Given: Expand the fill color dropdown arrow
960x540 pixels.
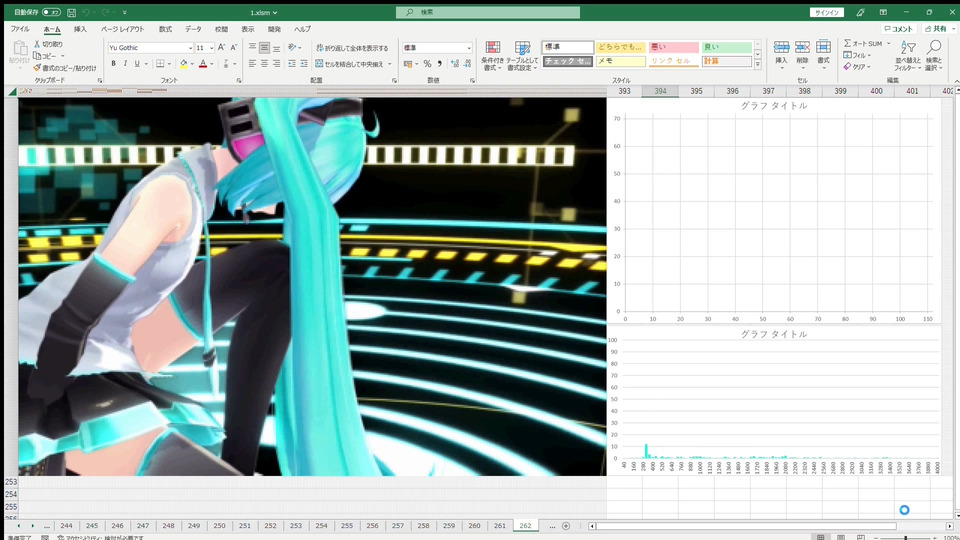Looking at the screenshot, I should point(192,64).
